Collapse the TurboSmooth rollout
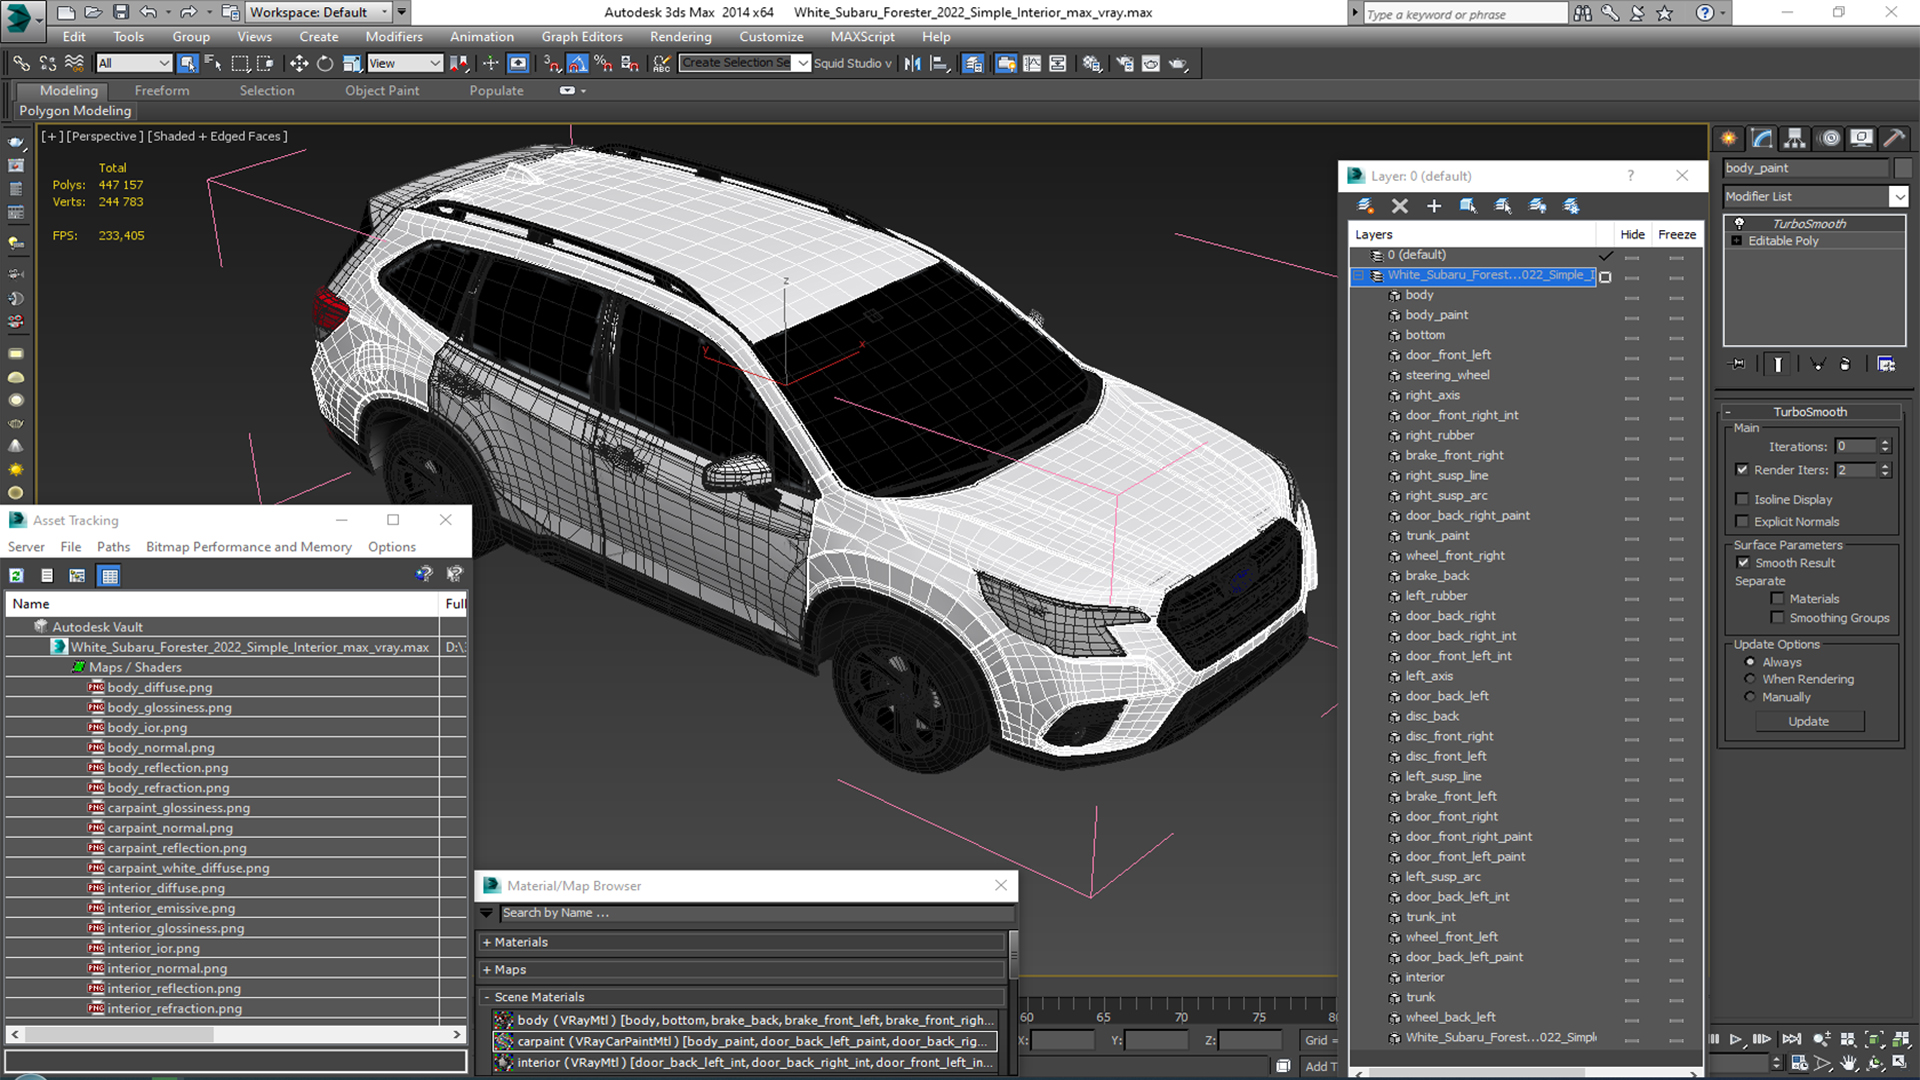 1729,412
